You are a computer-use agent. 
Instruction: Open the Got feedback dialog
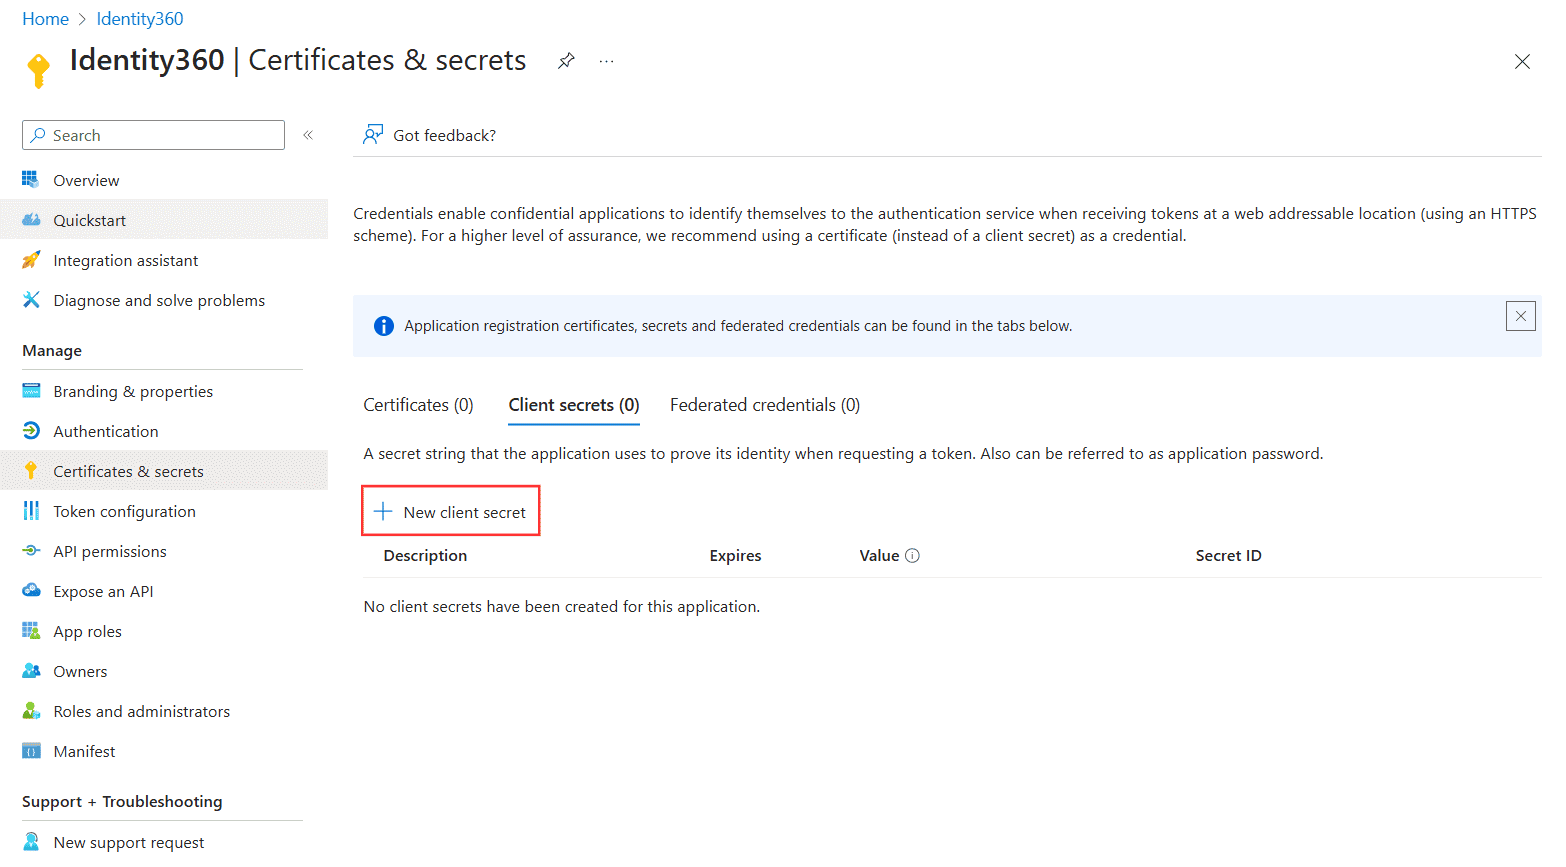click(x=428, y=135)
